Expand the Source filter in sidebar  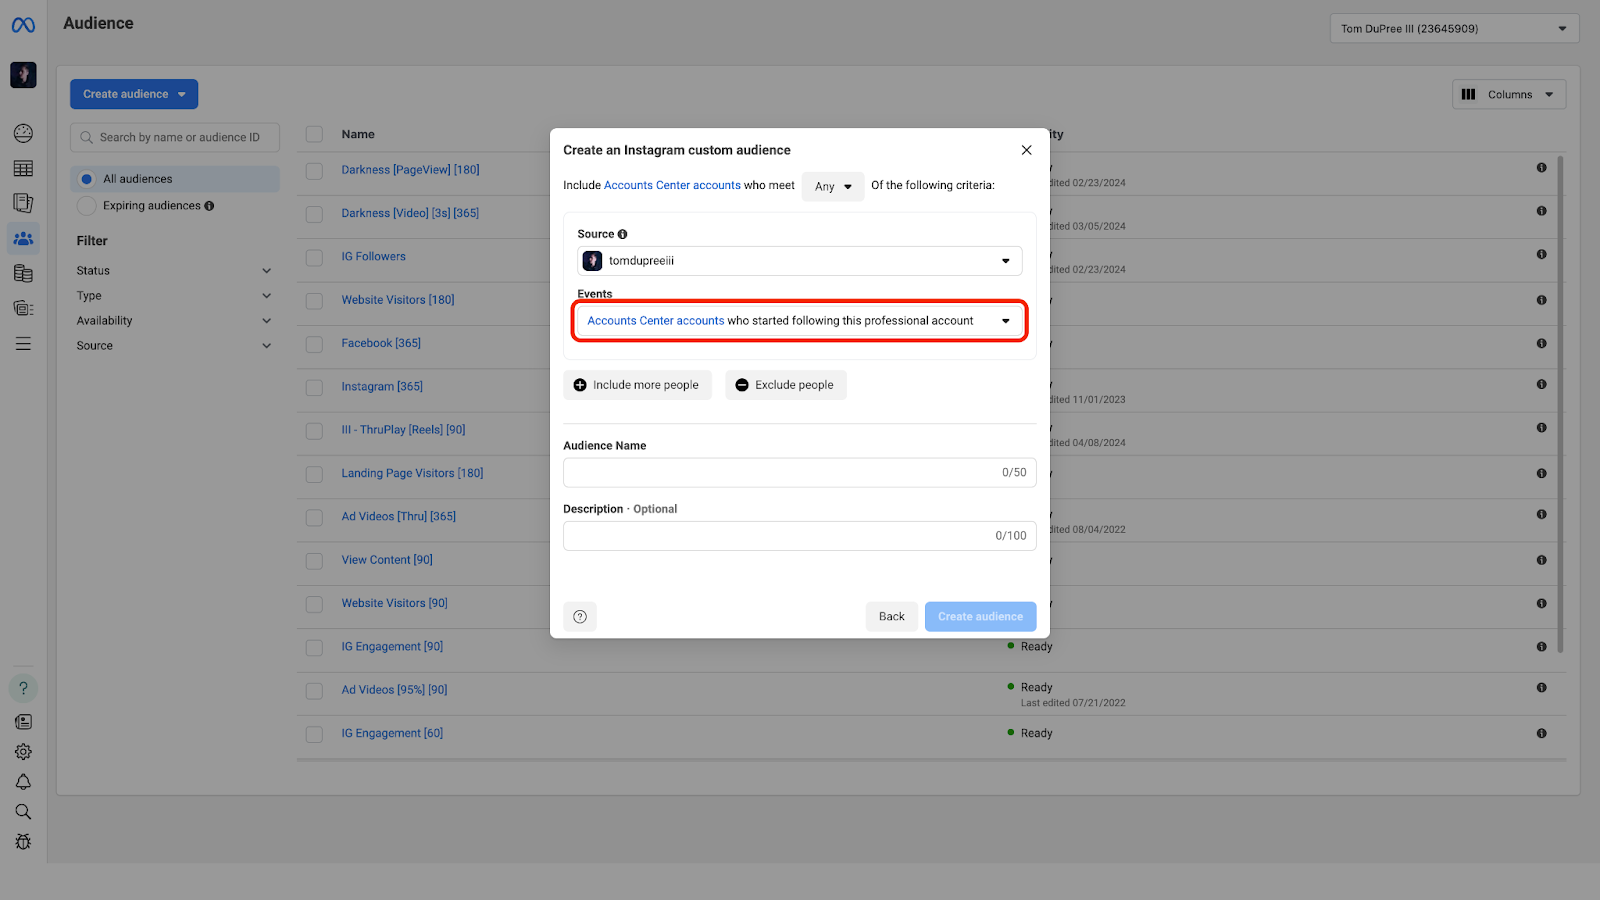pyautogui.click(x=174, y=346)
